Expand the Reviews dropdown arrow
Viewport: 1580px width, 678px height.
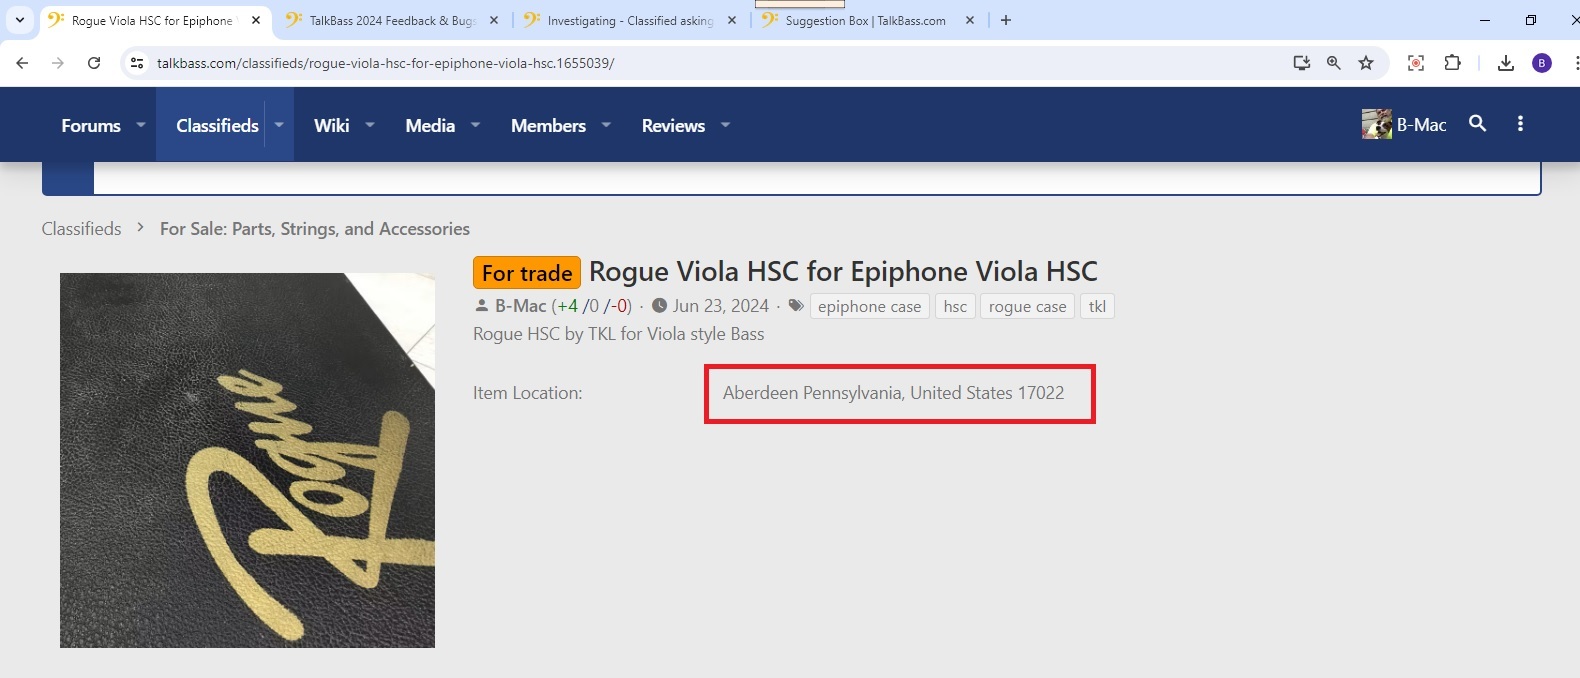(x=726, y=125)
